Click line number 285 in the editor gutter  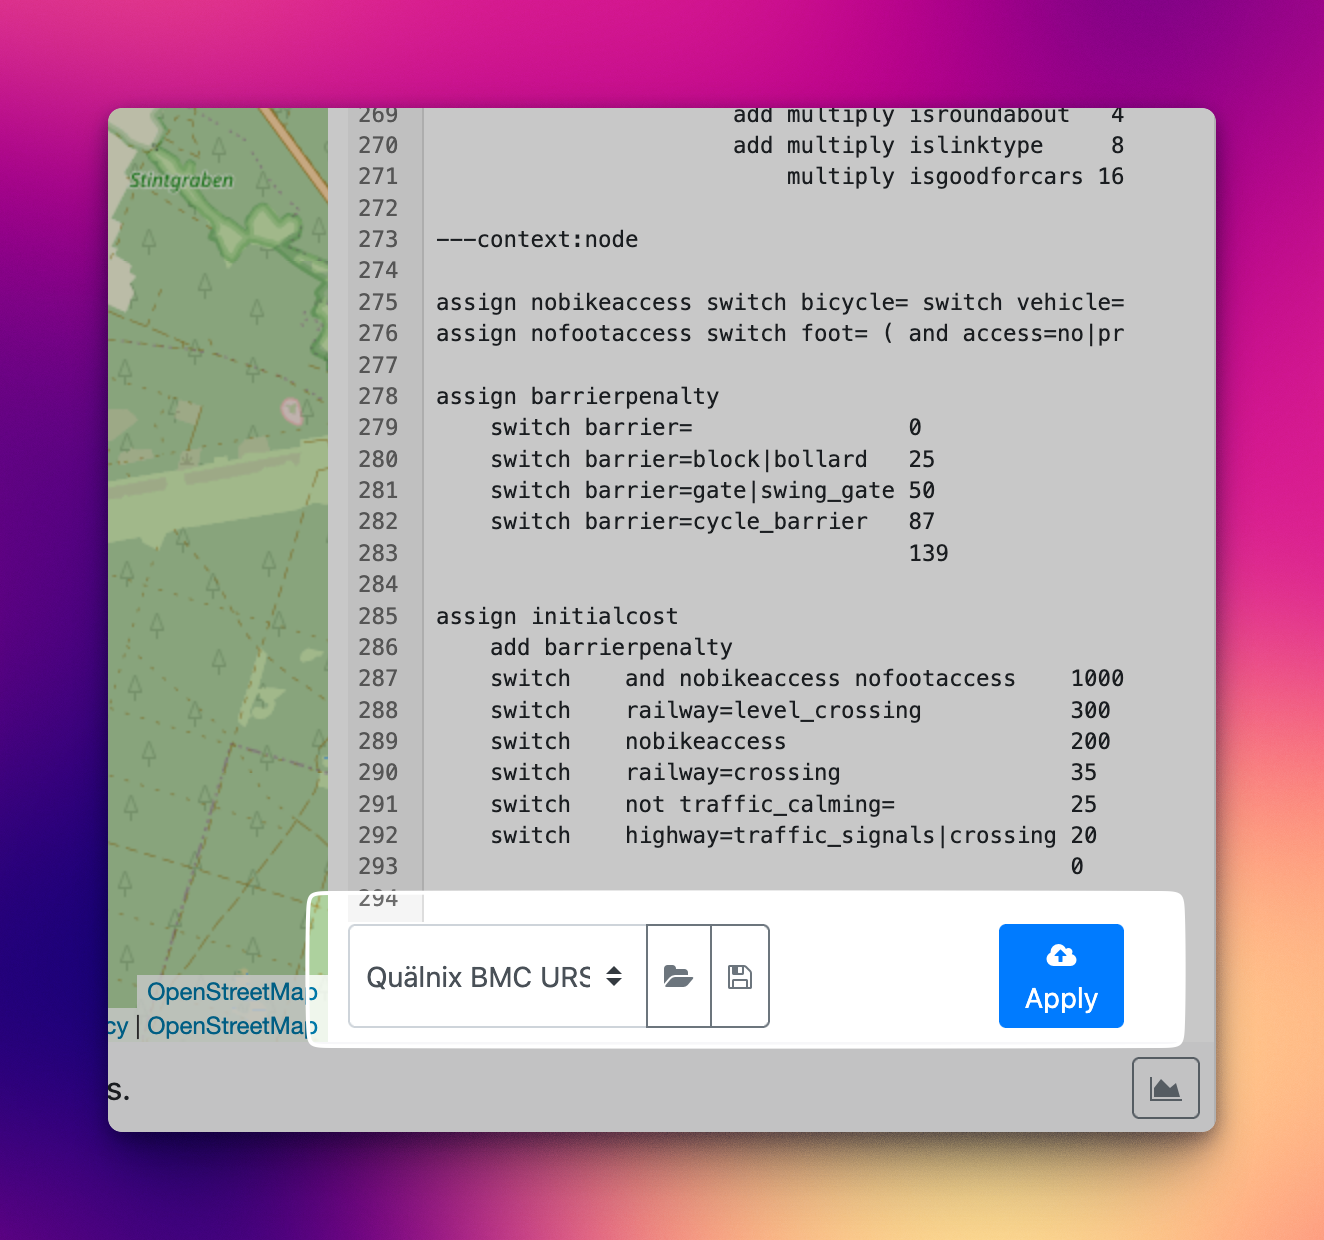pos(378,616)
